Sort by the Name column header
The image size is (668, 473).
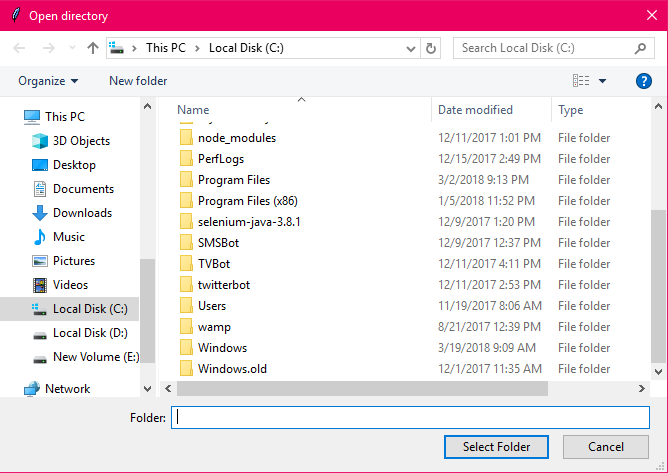click(x=193, y=110)
